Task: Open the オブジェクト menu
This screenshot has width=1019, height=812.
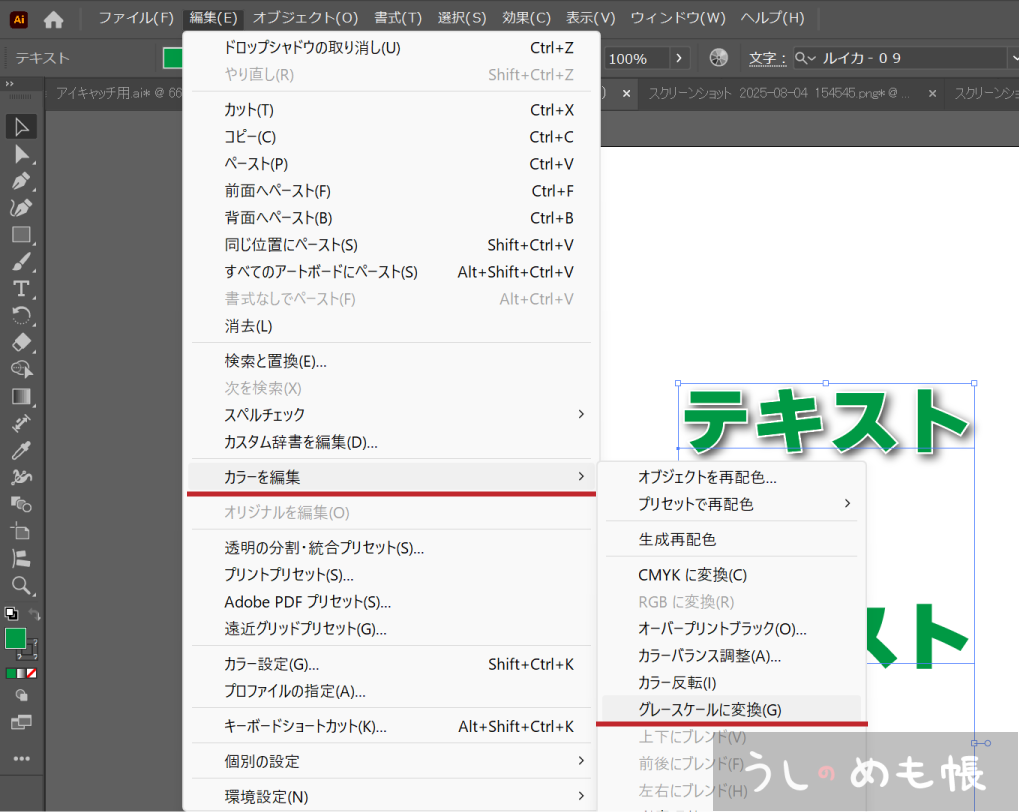Action: pyautogui.click(x=305, y=18)
